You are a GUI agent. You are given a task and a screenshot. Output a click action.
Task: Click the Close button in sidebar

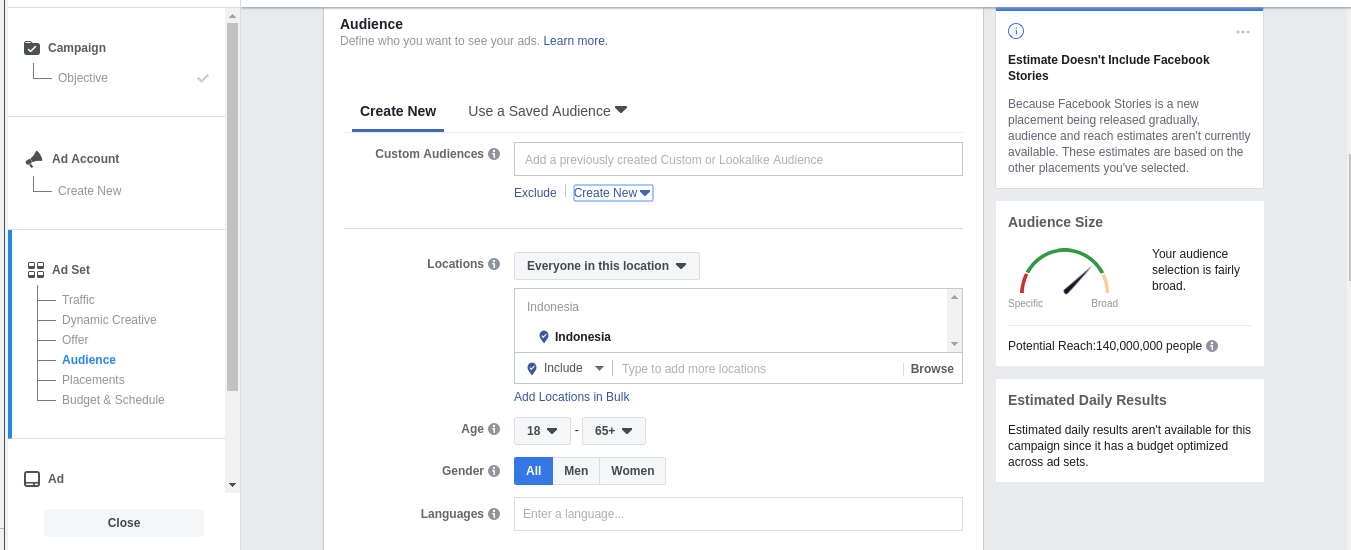[x=124, y=523]
